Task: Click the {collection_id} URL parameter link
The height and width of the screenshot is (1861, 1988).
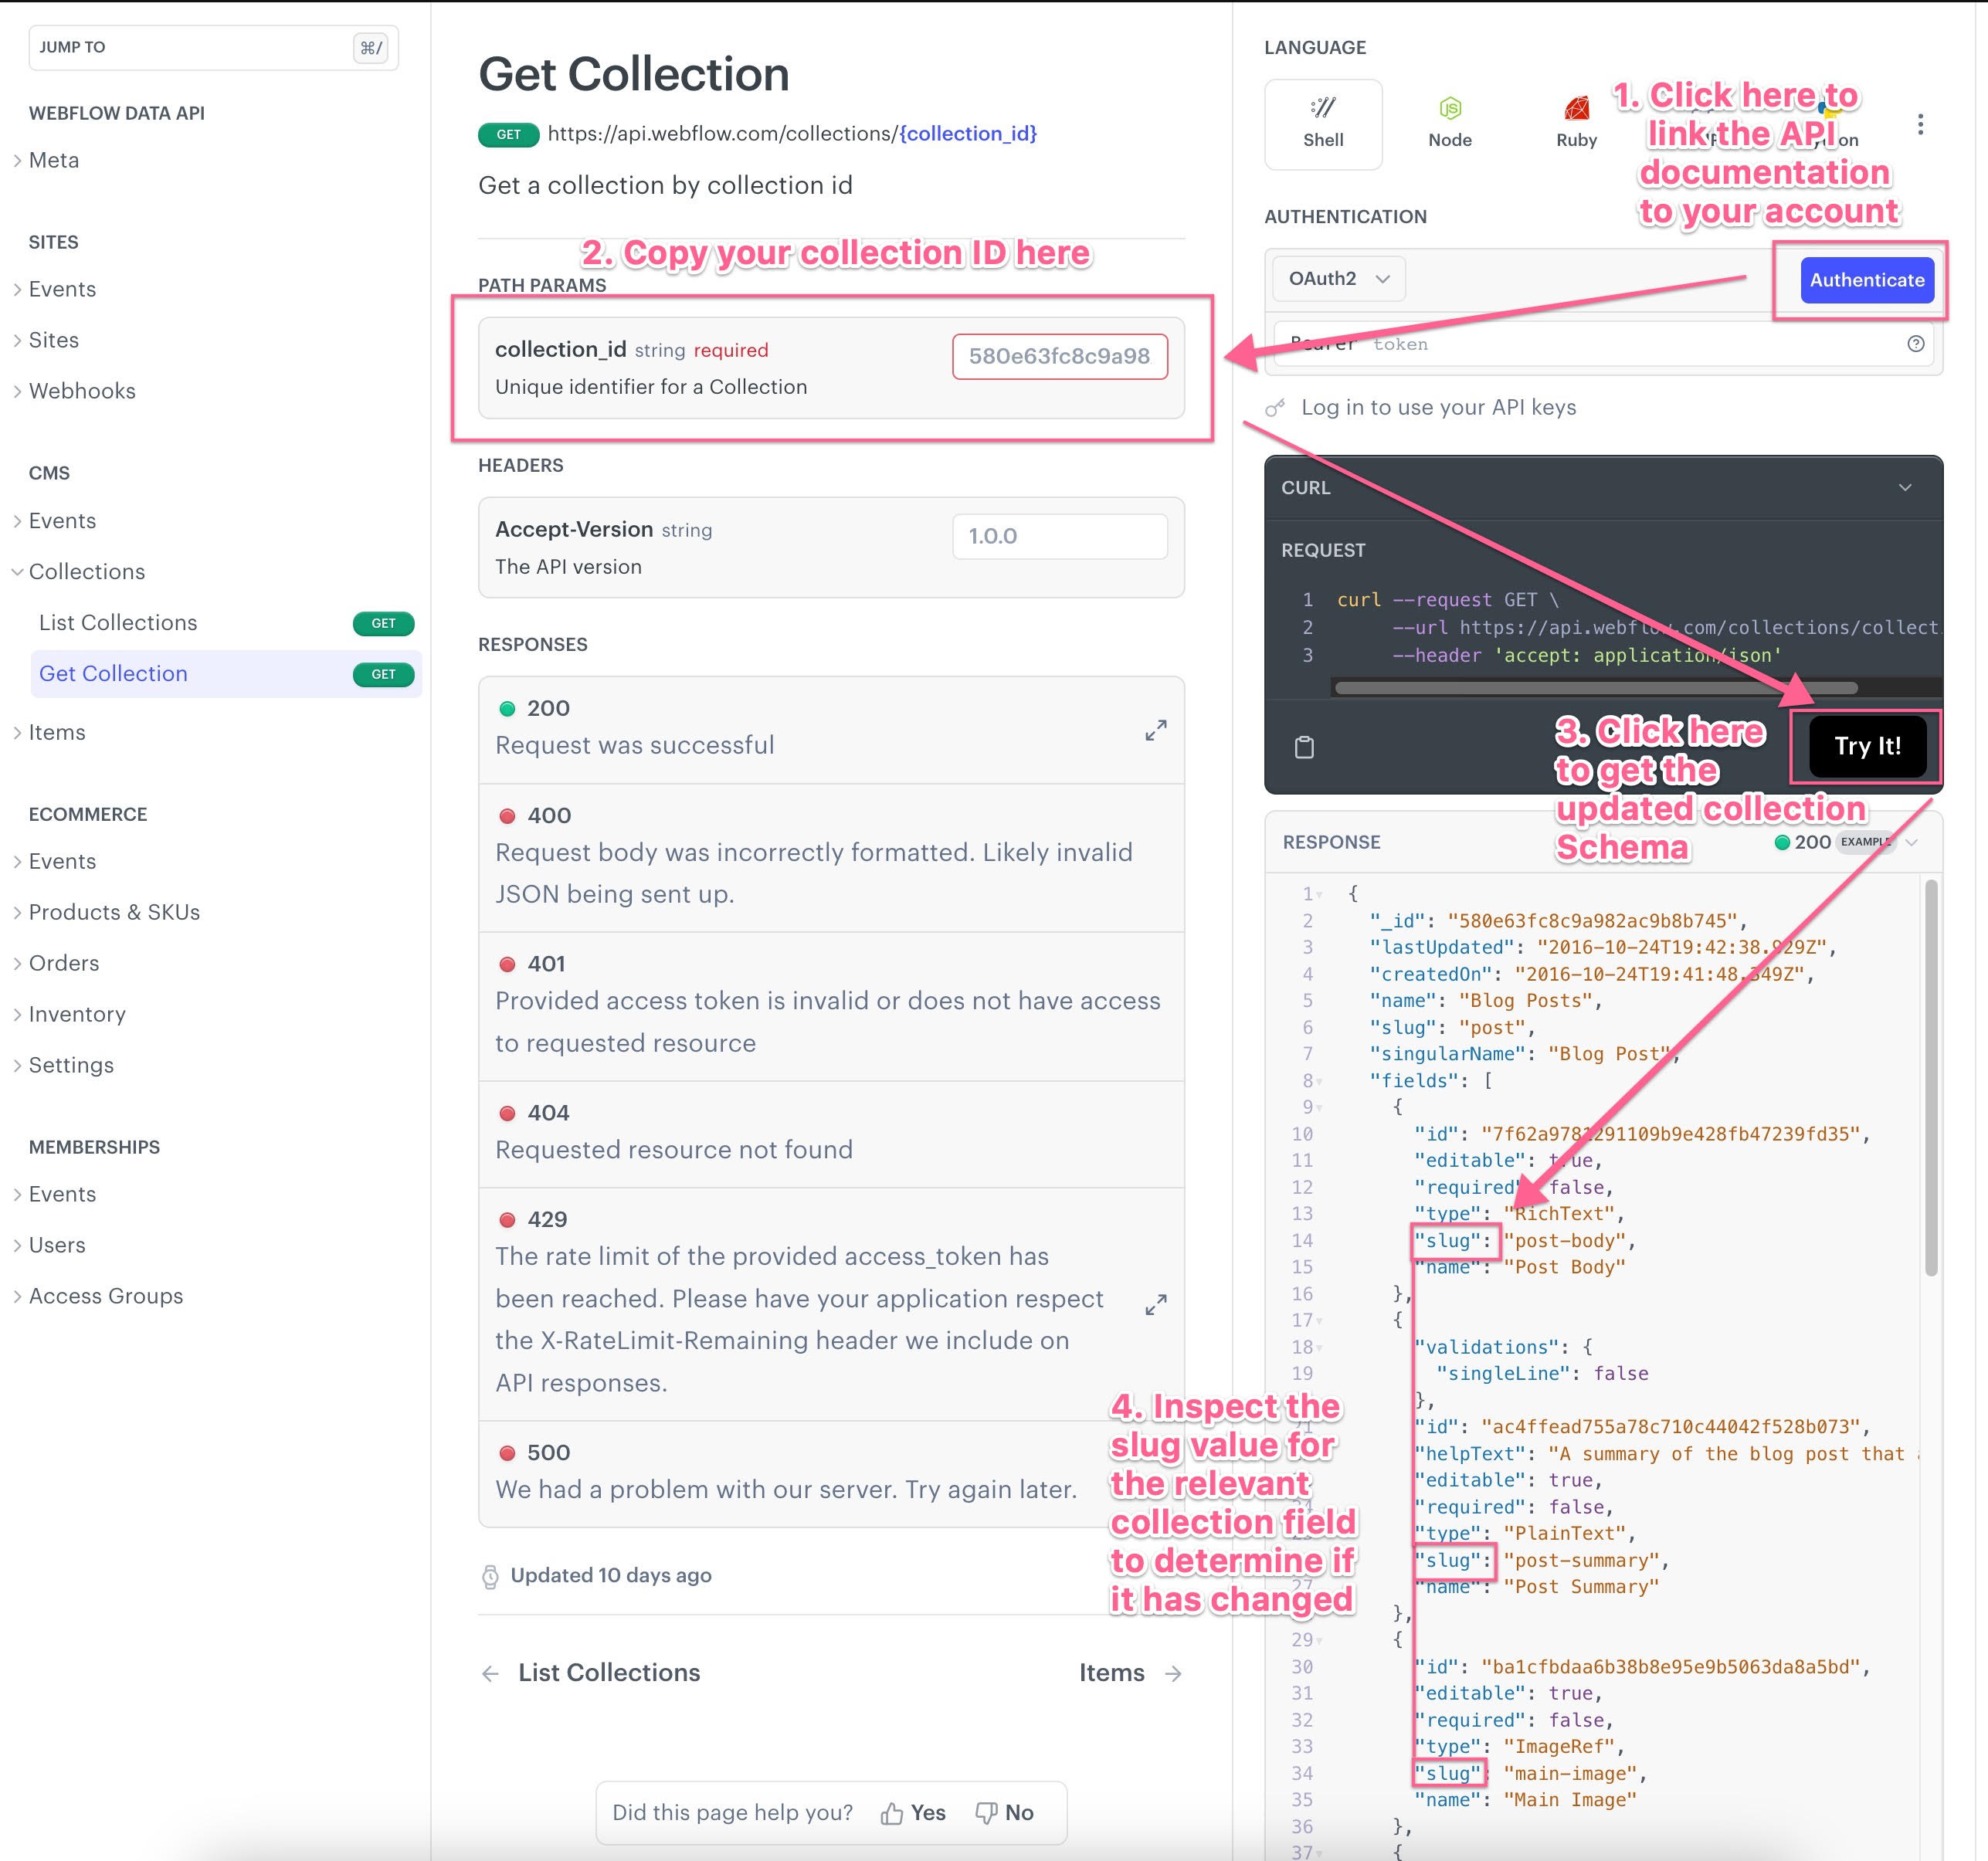Action: (x=967, y=134)
